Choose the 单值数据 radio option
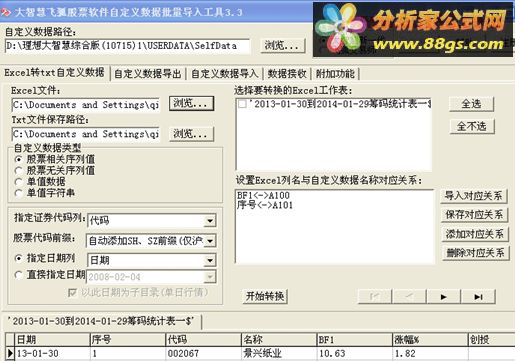This screenshot has height=361, width=515. [19, 182]
